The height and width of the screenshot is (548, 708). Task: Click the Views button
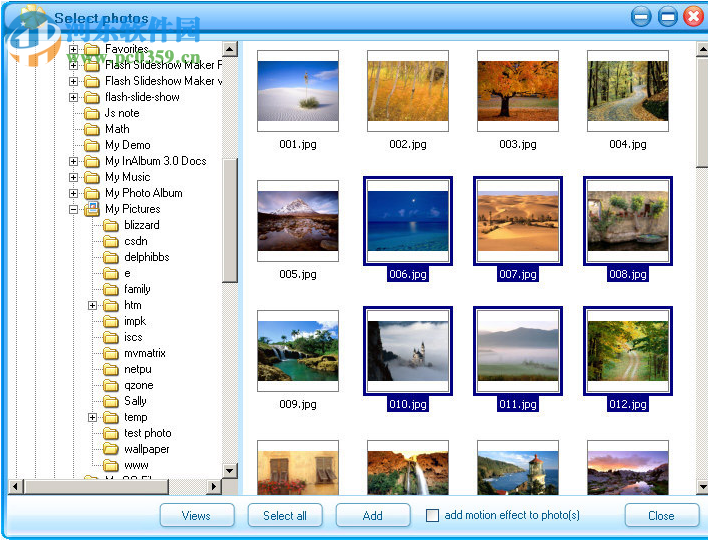[x=196, y=516]
